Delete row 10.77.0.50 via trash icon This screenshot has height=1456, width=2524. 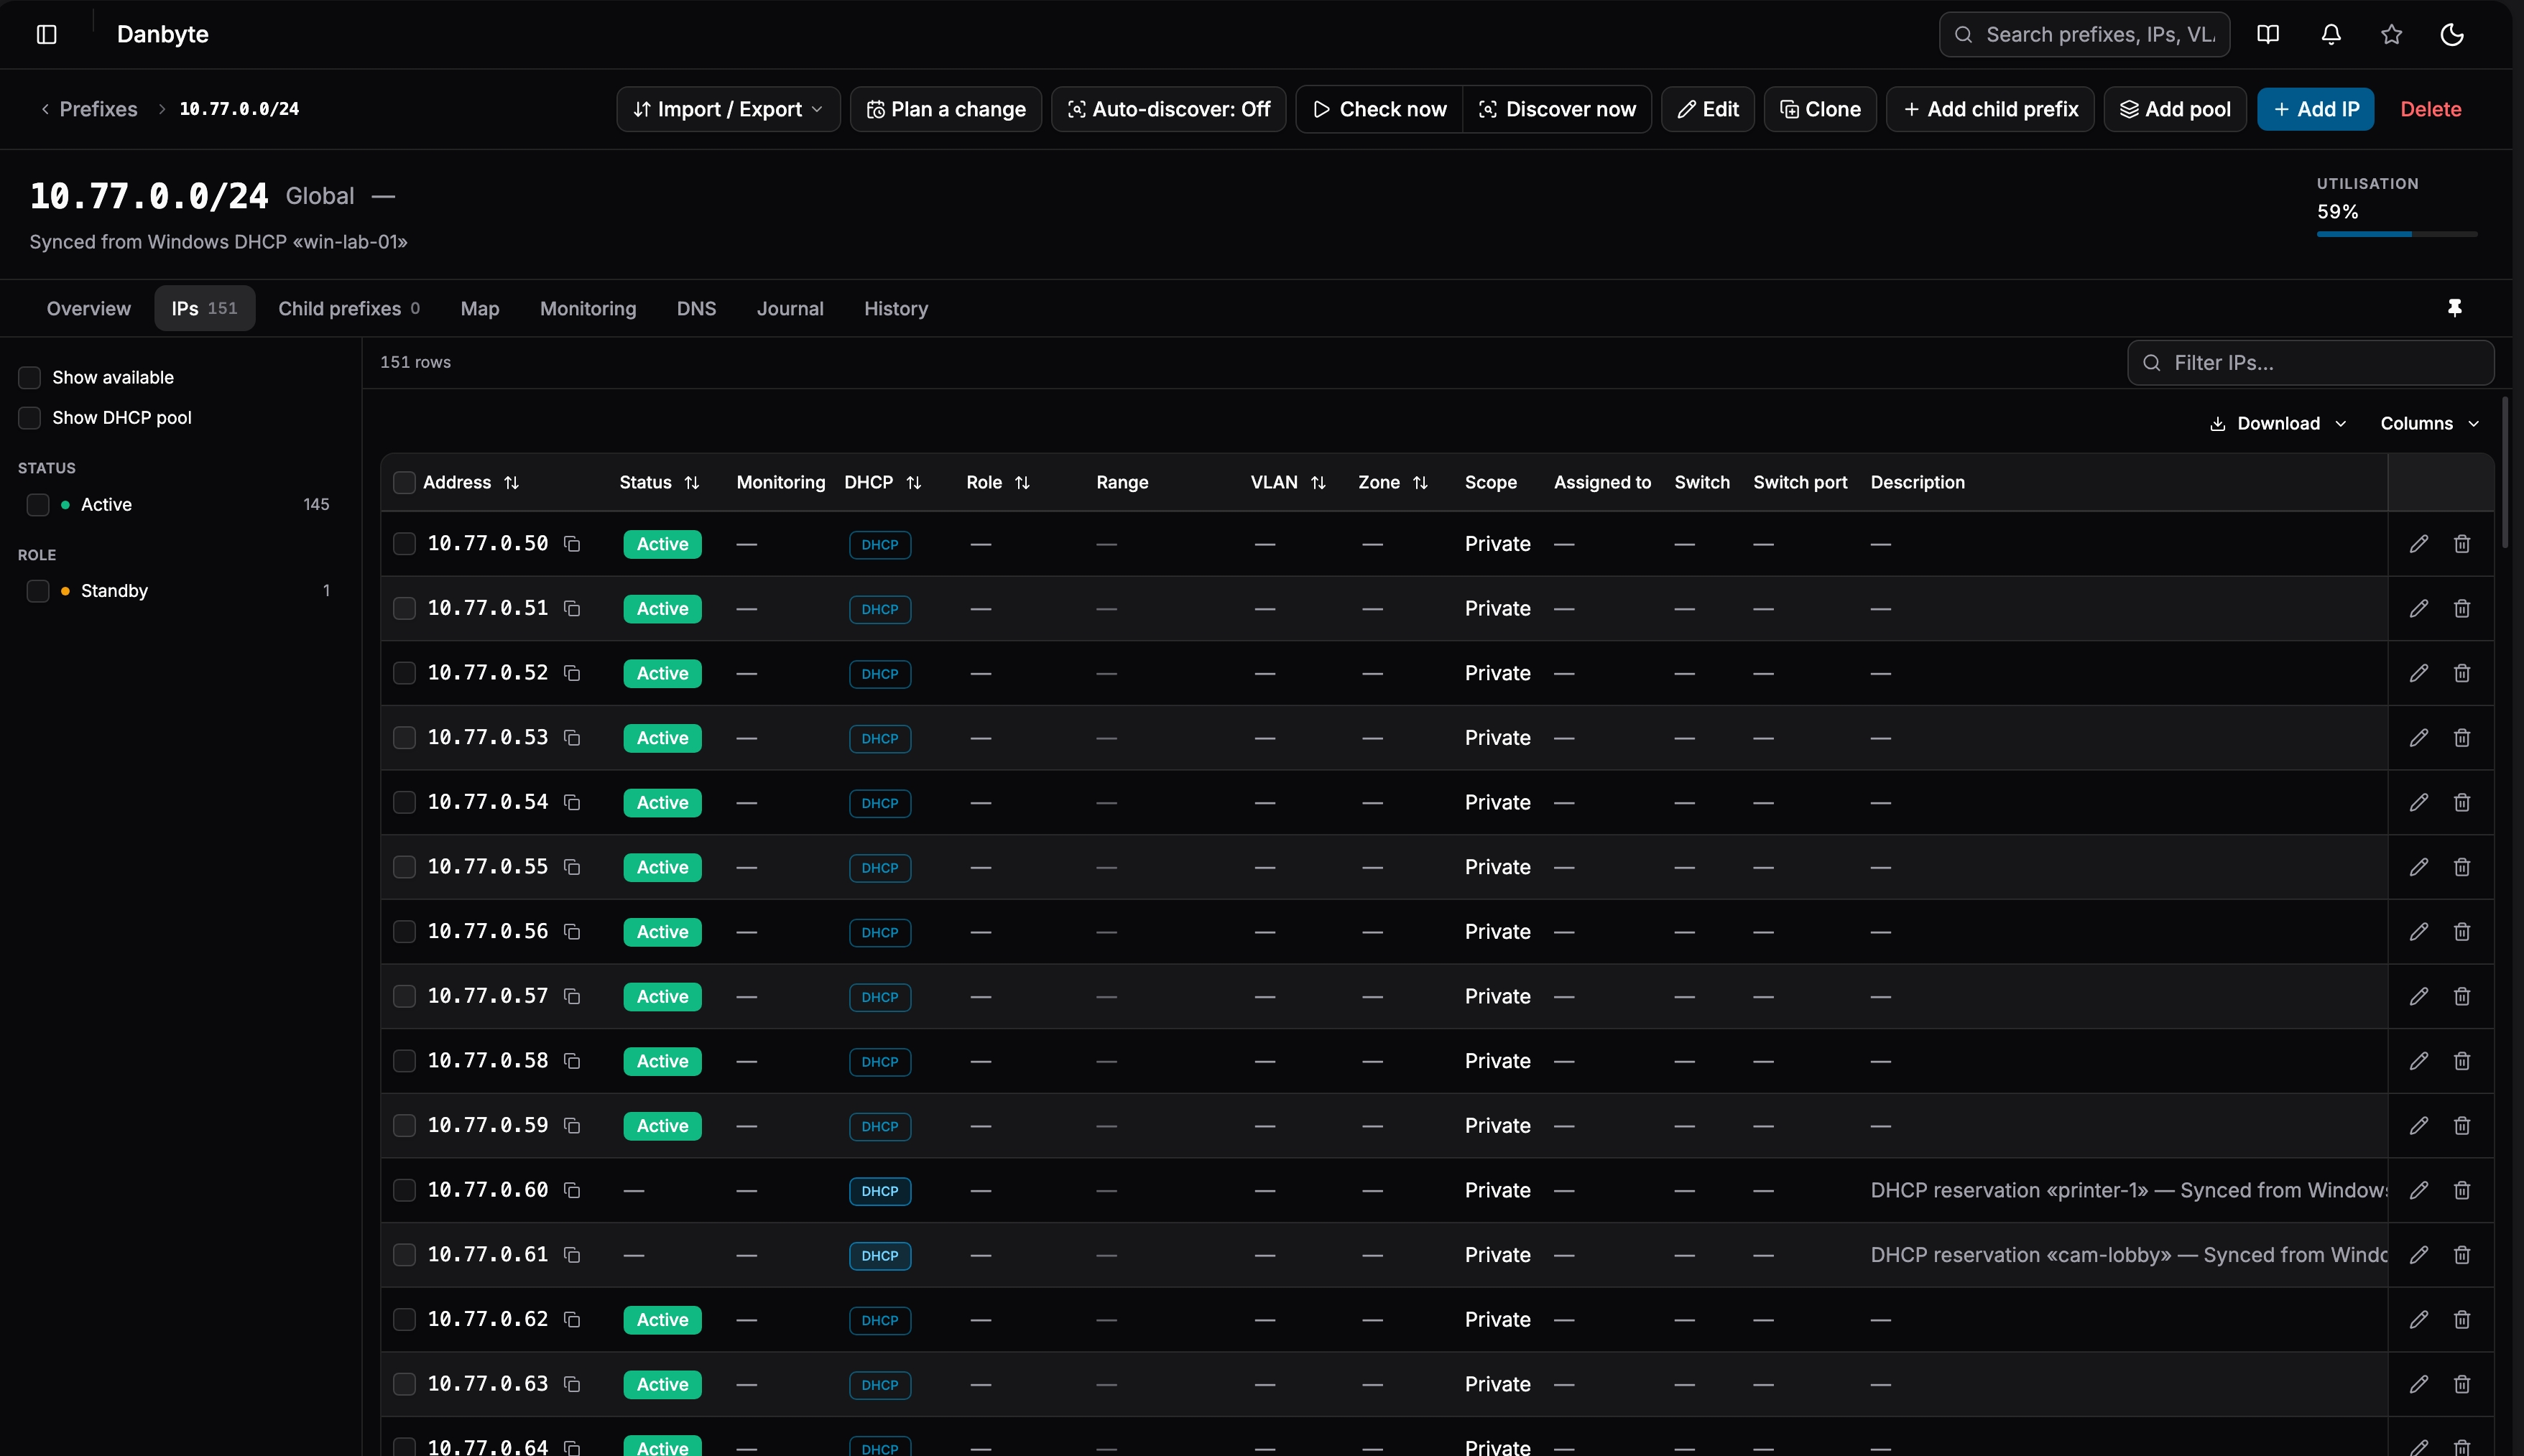2462,544
